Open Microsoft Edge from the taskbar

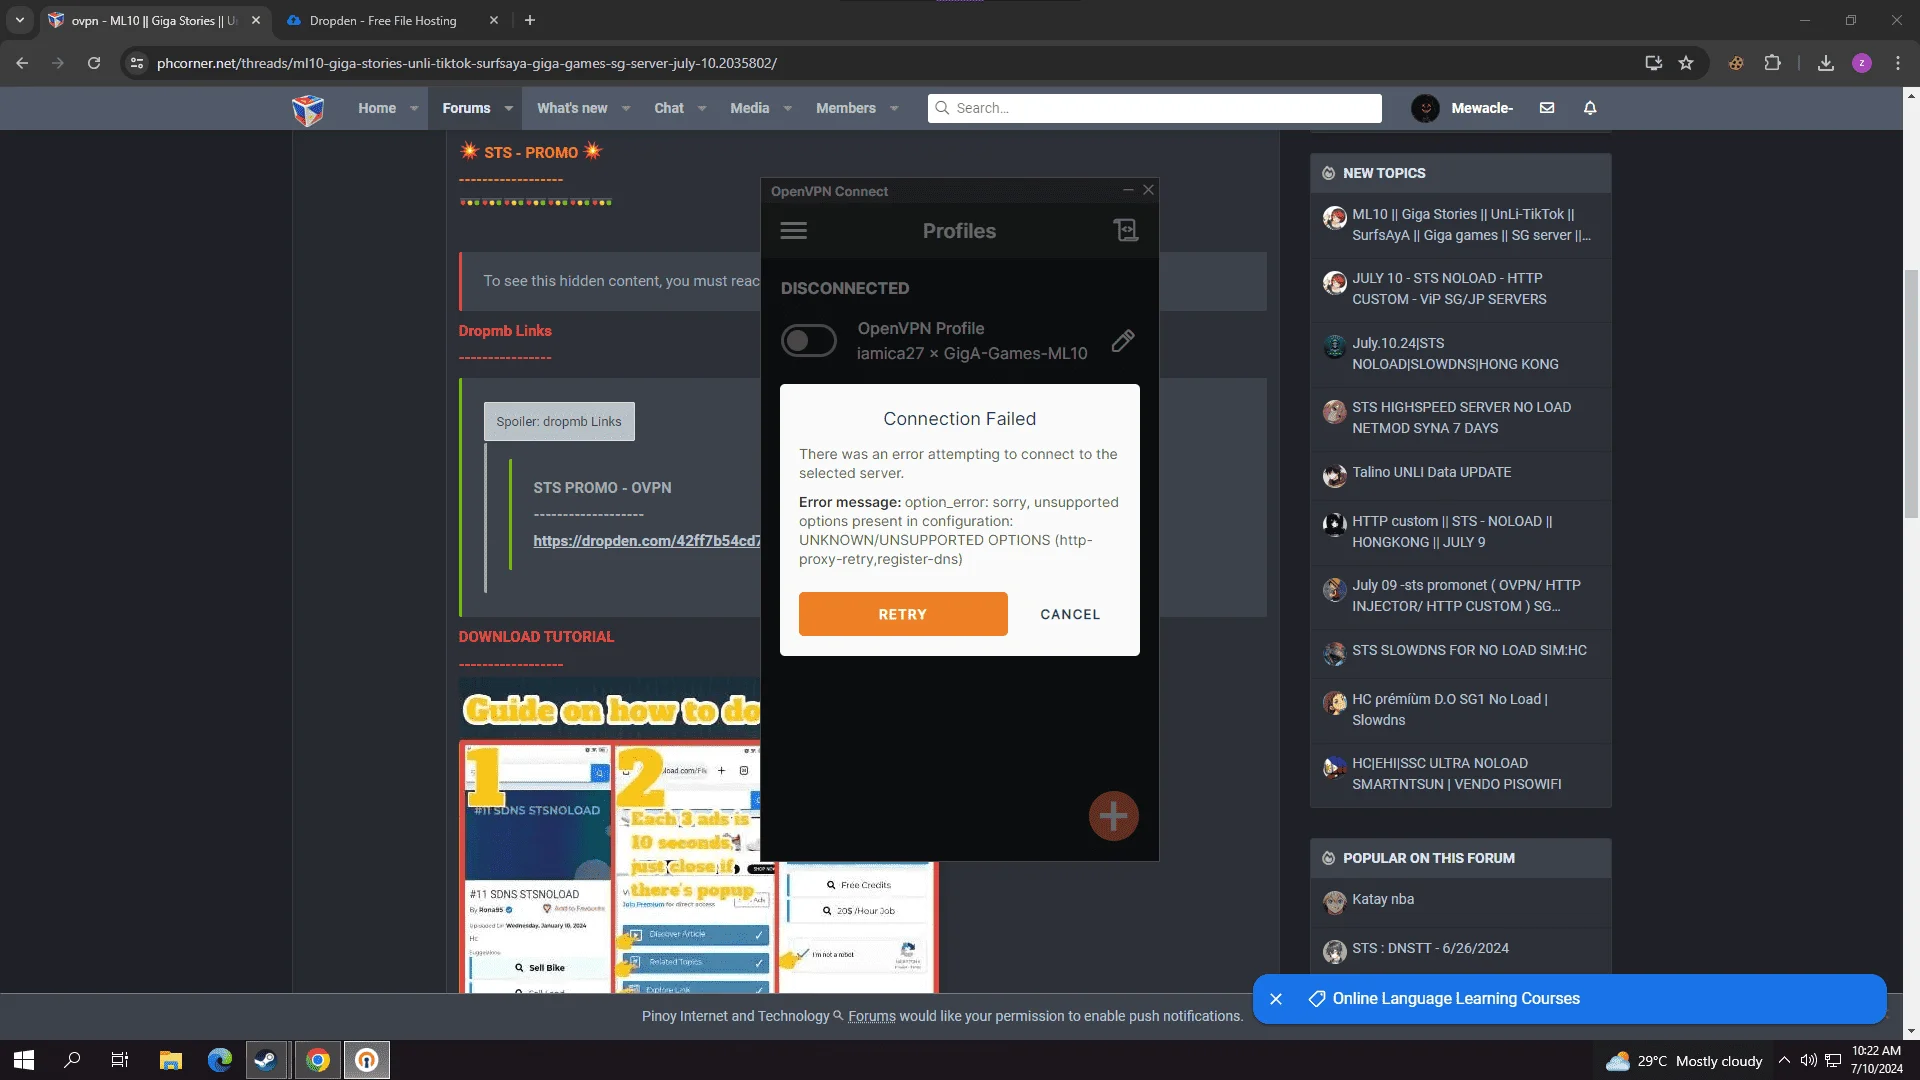(x=219, y=1060)
